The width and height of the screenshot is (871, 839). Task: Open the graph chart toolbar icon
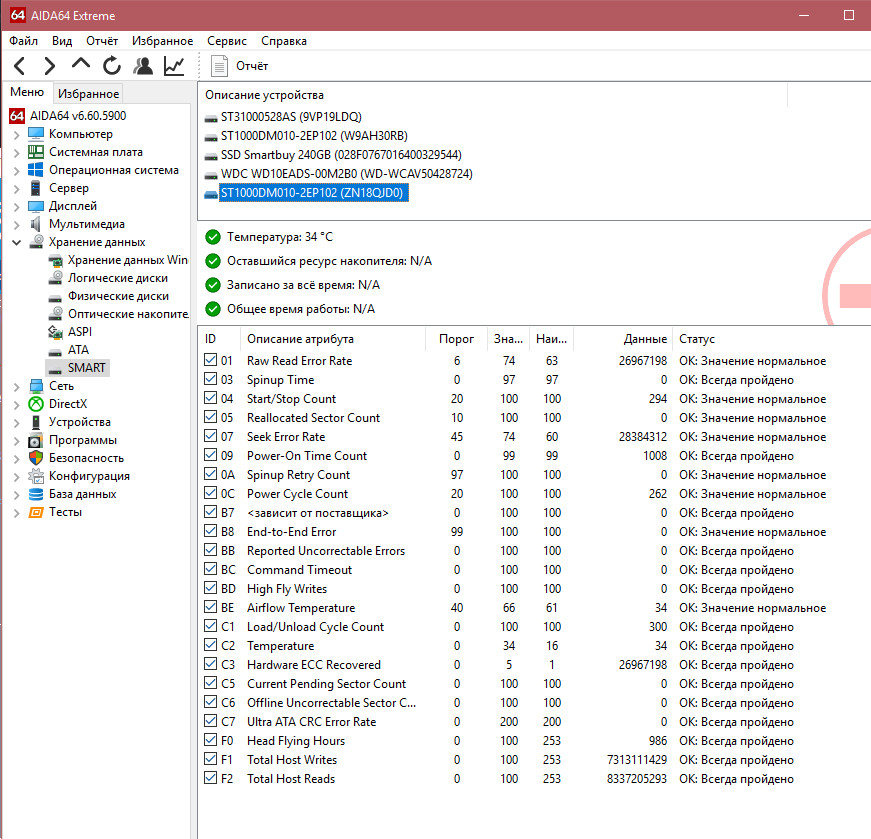174,66
